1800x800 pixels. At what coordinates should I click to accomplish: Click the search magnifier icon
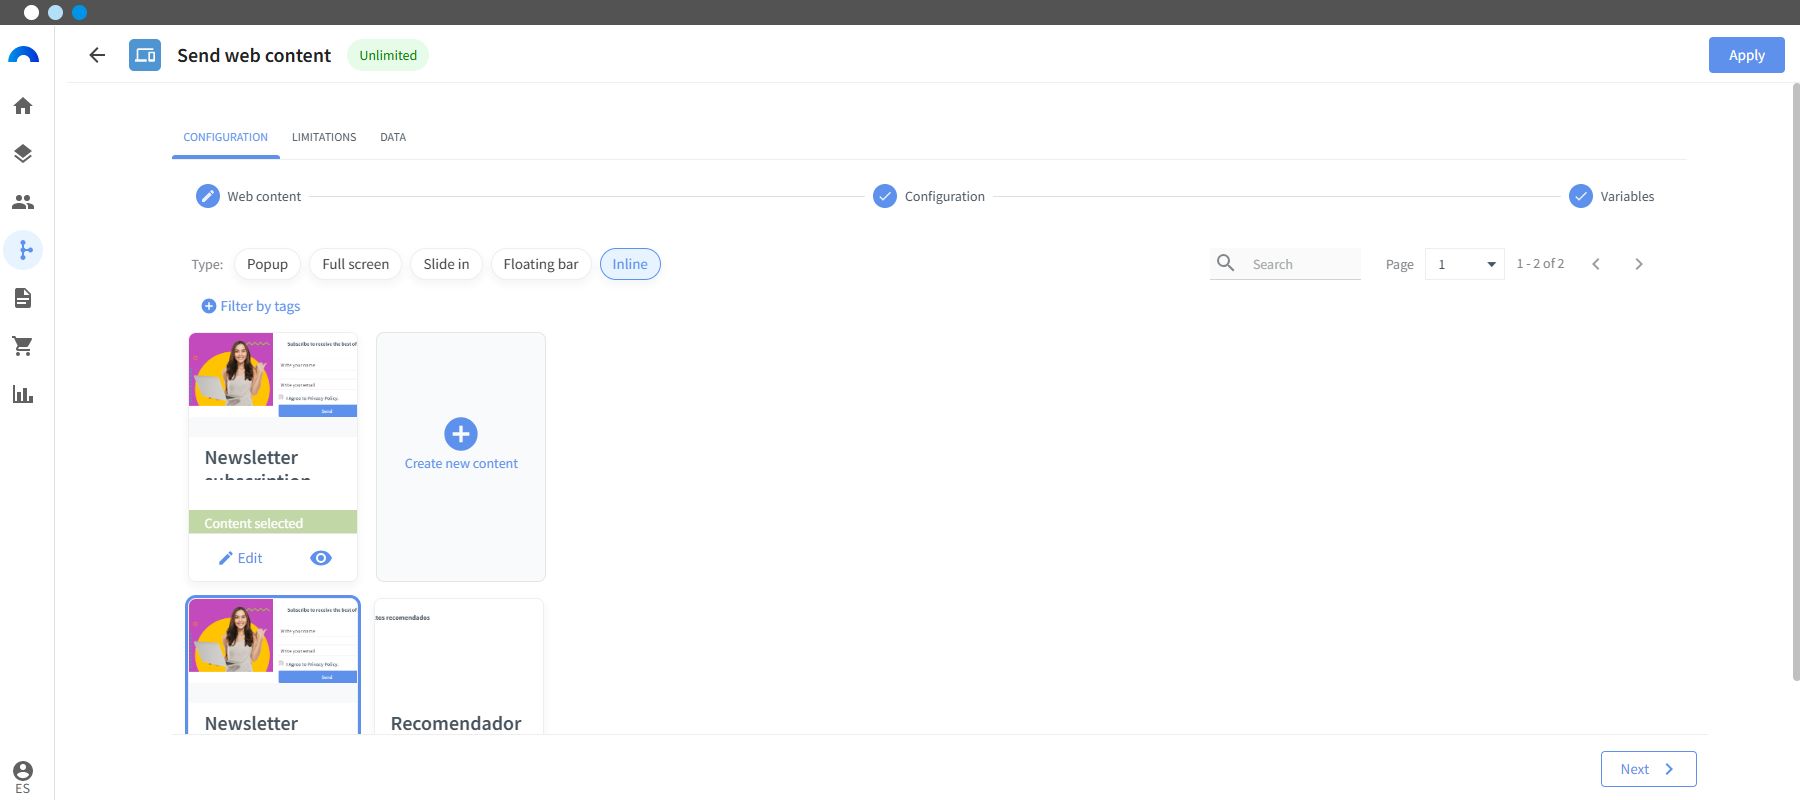coord(1226,263)
